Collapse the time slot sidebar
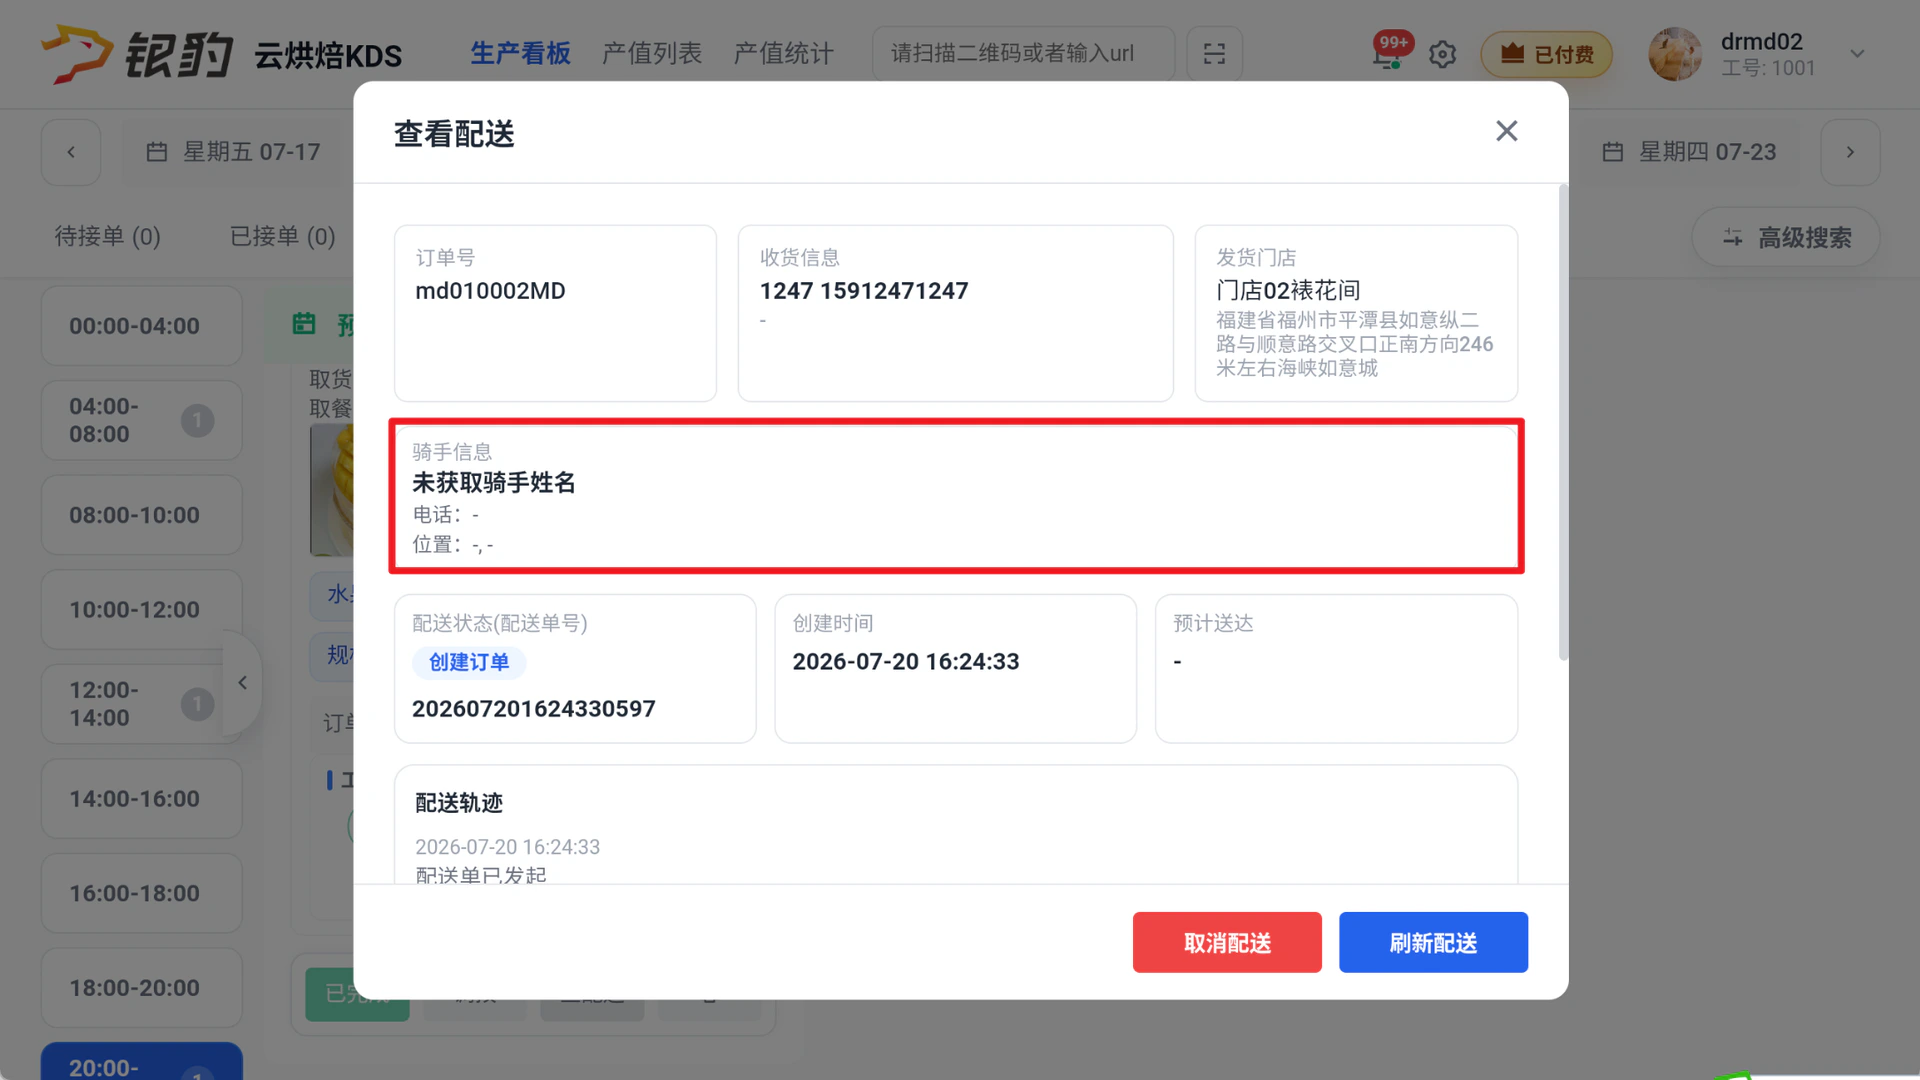1920x1080 pixels. 242,683
